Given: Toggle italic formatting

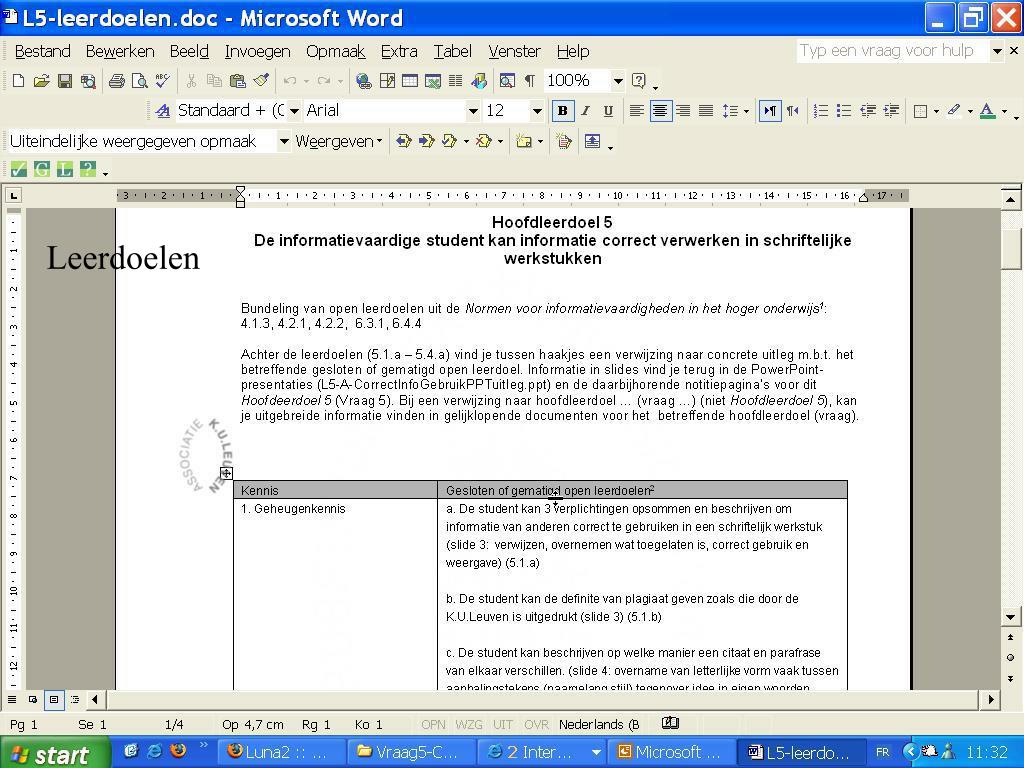Looking at the screenshot, I should (586, 111).
